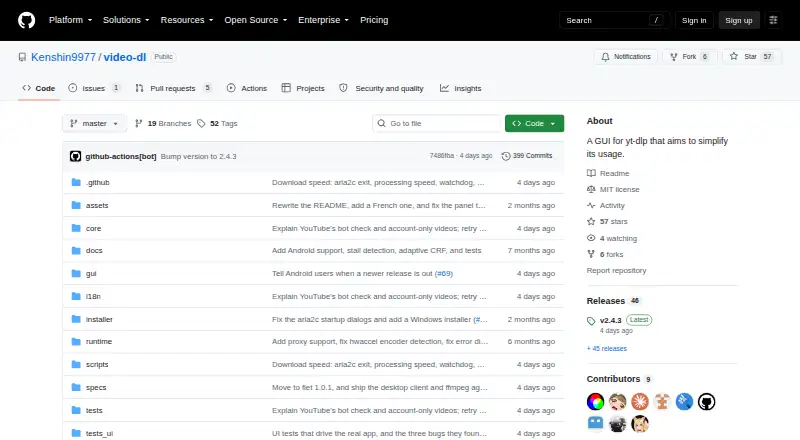Click the fork icon beside 6 forks

(x=591, y=254)
